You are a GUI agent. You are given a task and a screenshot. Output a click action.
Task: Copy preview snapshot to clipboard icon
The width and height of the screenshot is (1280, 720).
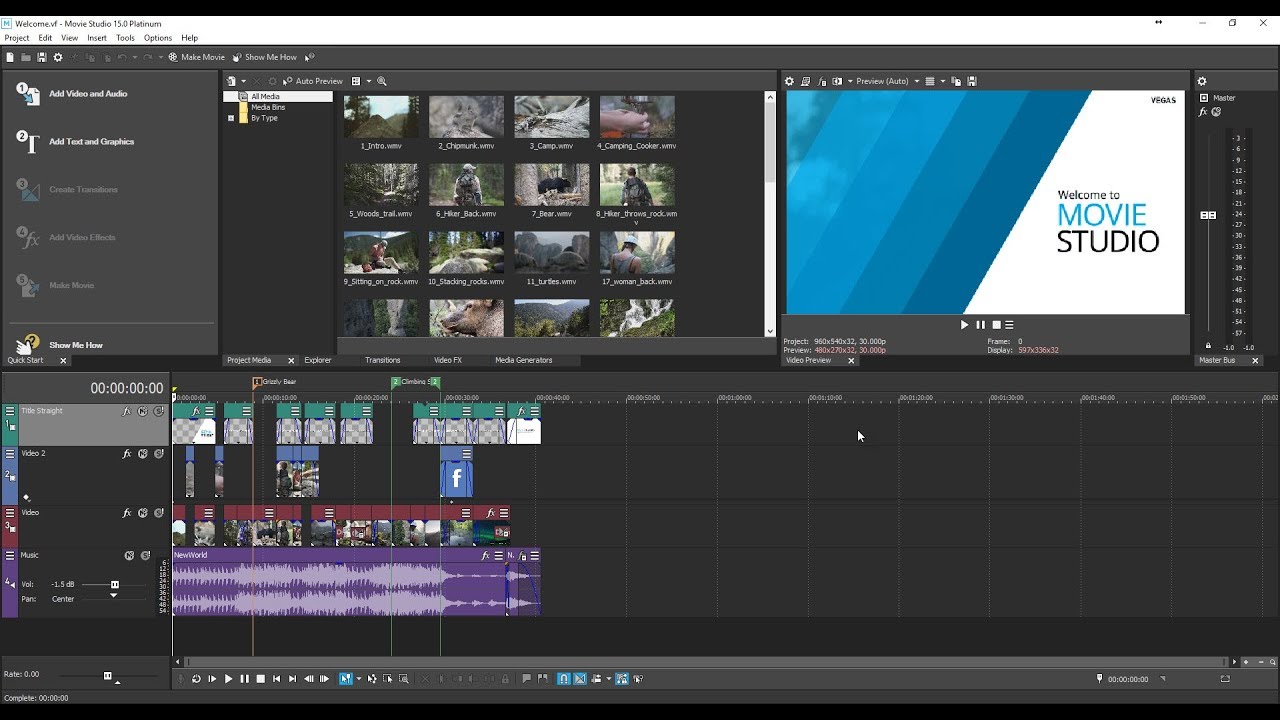click(956, 81)
